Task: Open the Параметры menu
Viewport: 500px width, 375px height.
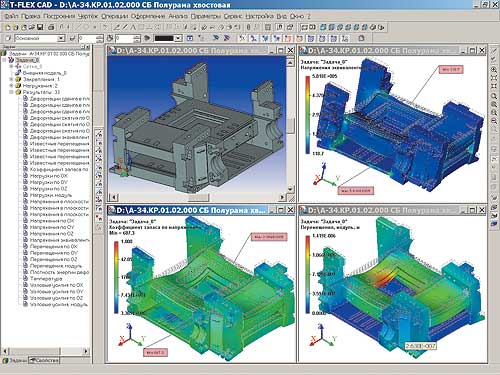Action: point(206,16)
